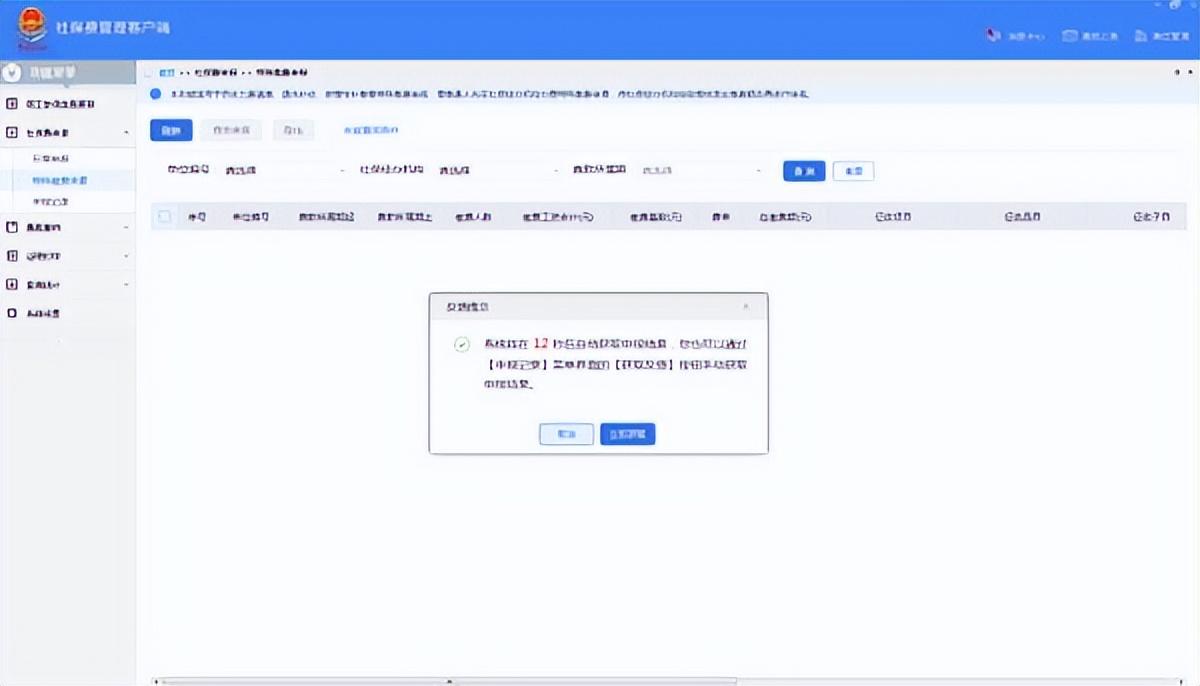The height and width of the screenshot is (686, 1200).
Task: Click the icon of the fourth sidebar main item
Action: pyautogui.click(x=12, y=228)
